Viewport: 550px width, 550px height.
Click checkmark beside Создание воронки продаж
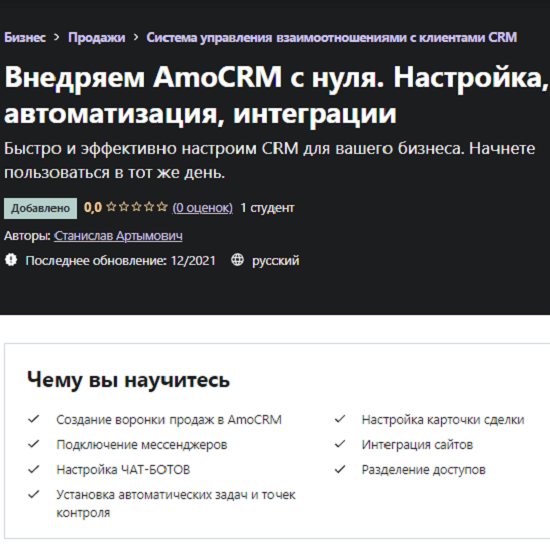34,419
